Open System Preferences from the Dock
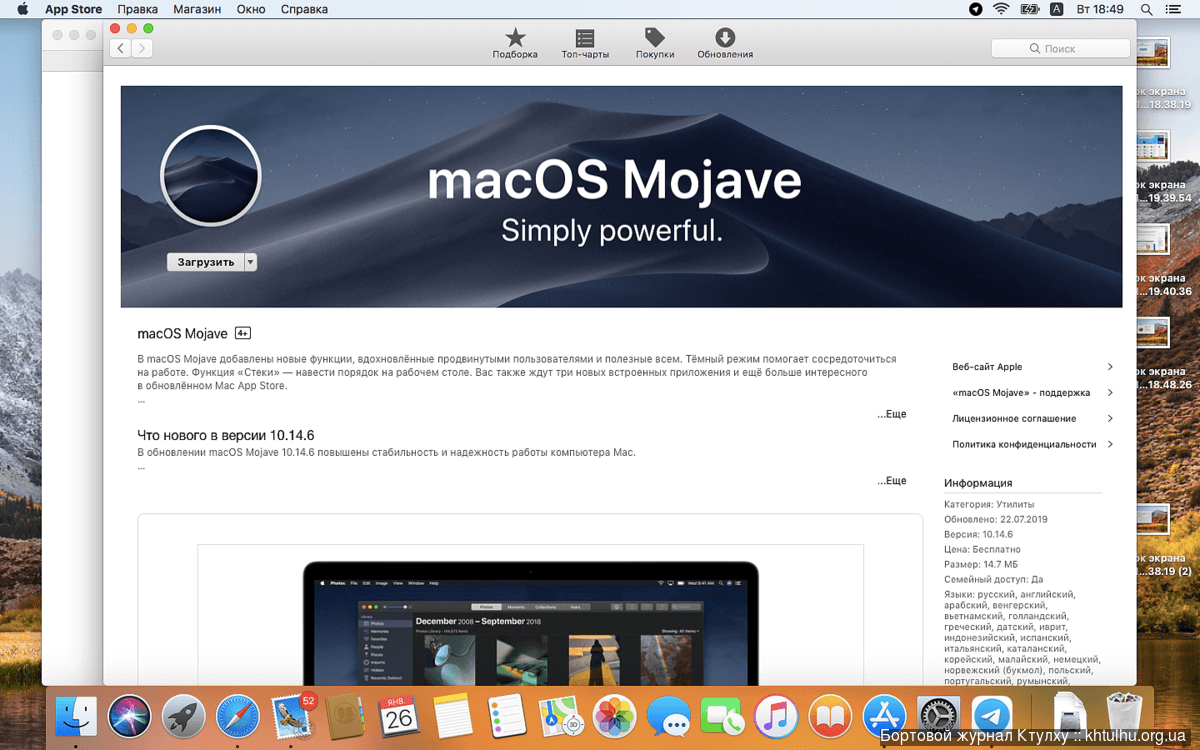This screenshot has width=1200, height=750. (938, 717)
